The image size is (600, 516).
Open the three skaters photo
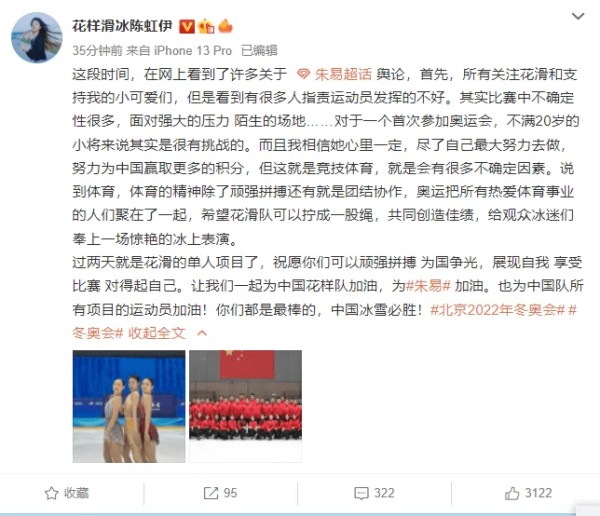click(129, 406)
